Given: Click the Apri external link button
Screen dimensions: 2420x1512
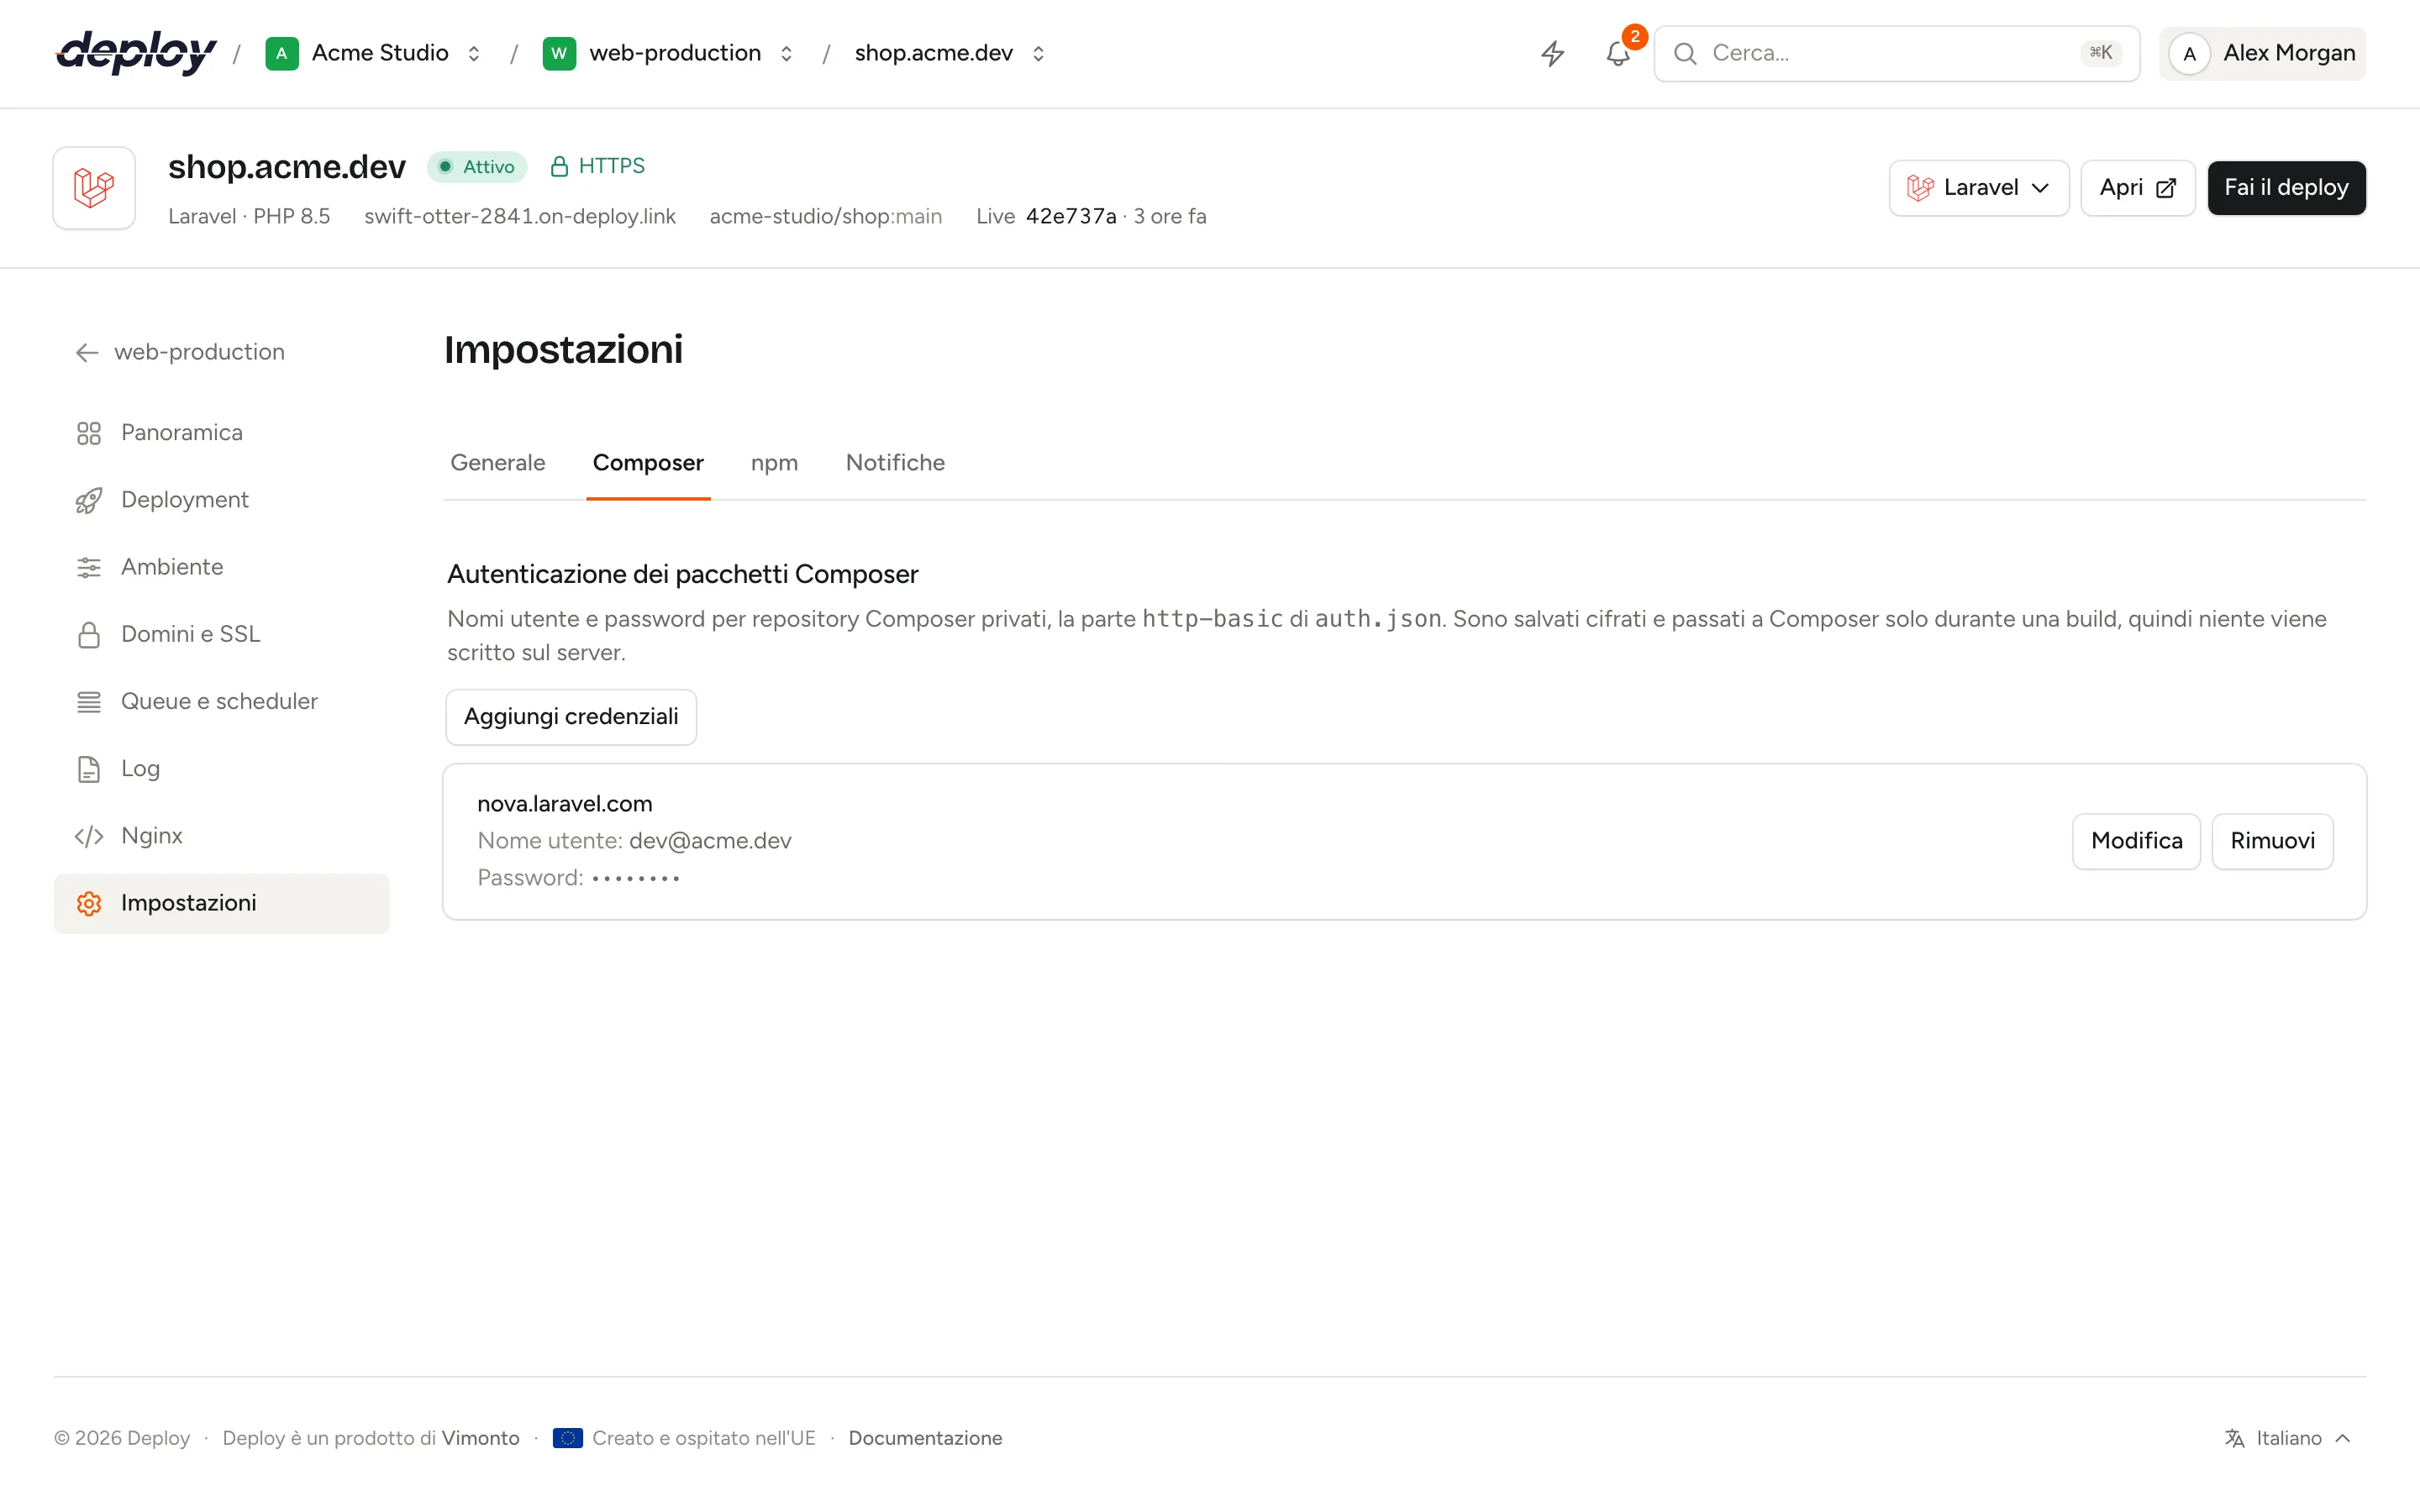Looking at the screenshot, I should [x=2137, y=188].
